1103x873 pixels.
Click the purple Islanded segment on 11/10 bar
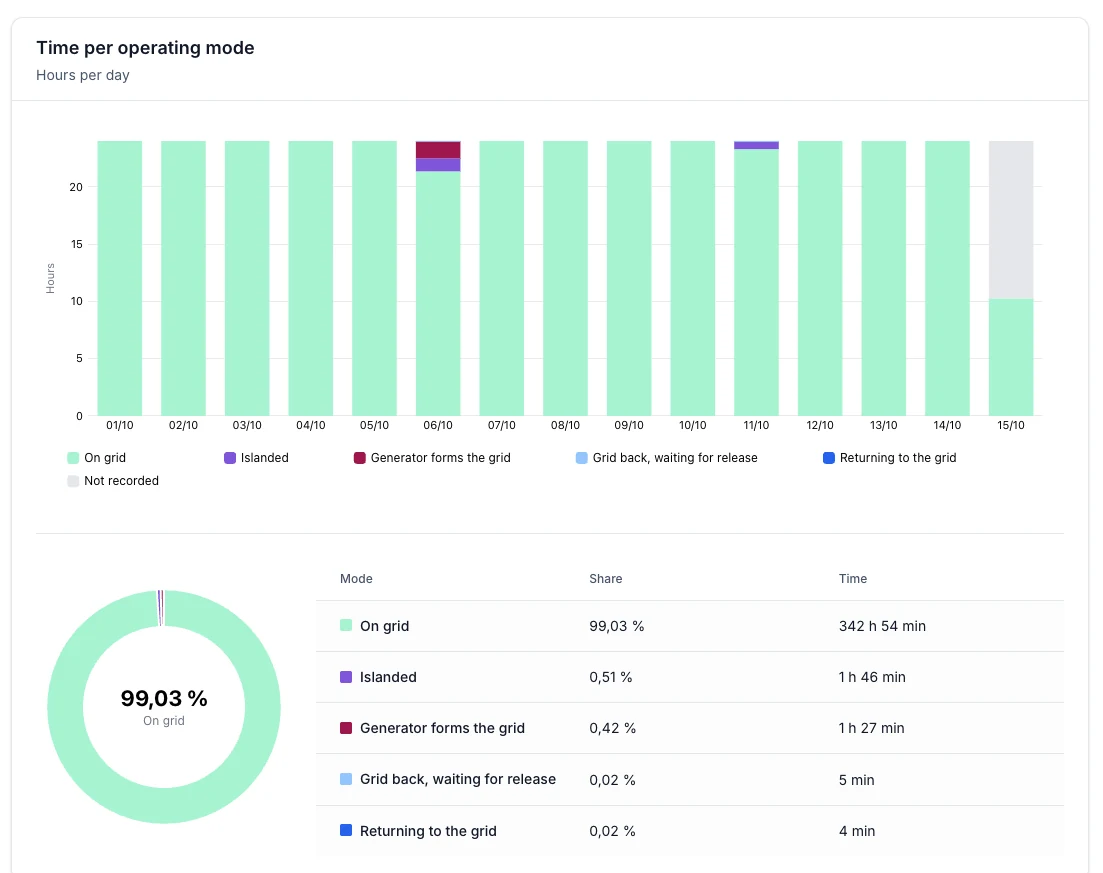(x=756, y=145)
